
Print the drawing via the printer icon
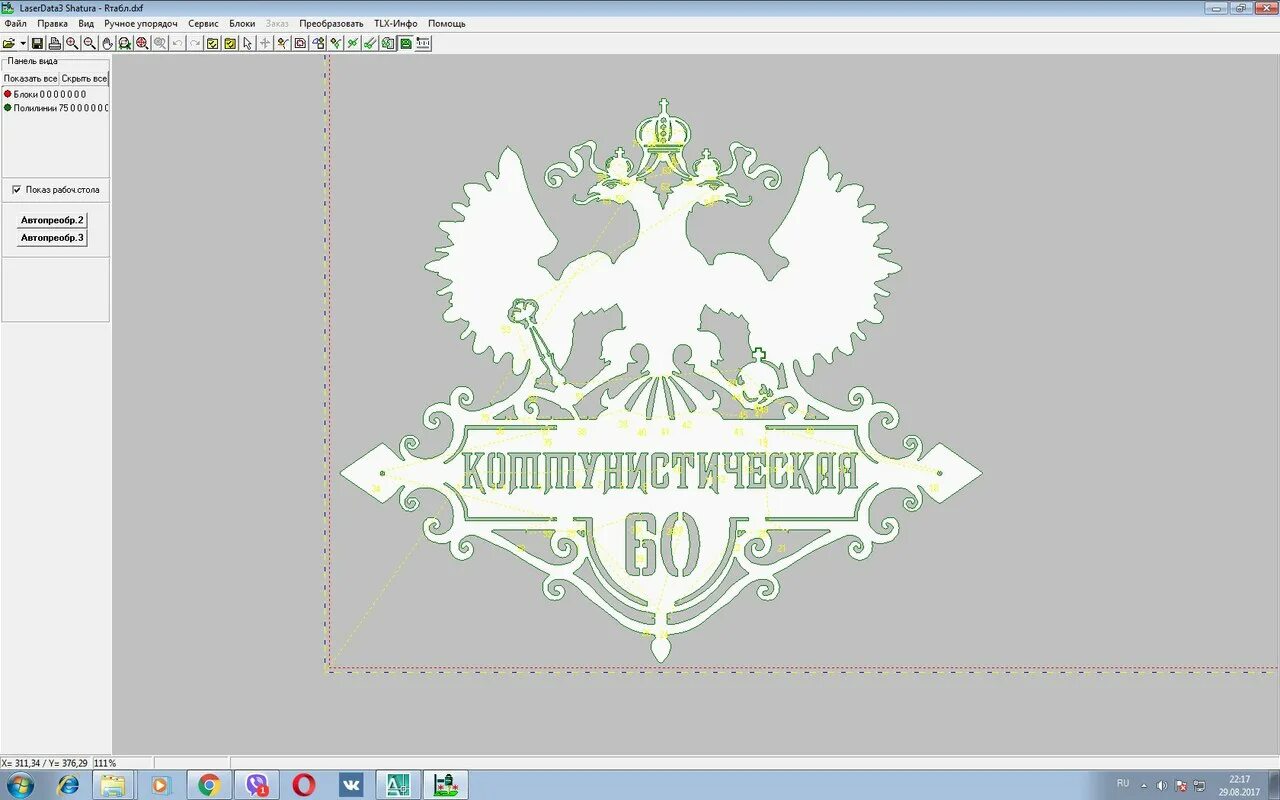pos(53,43)
